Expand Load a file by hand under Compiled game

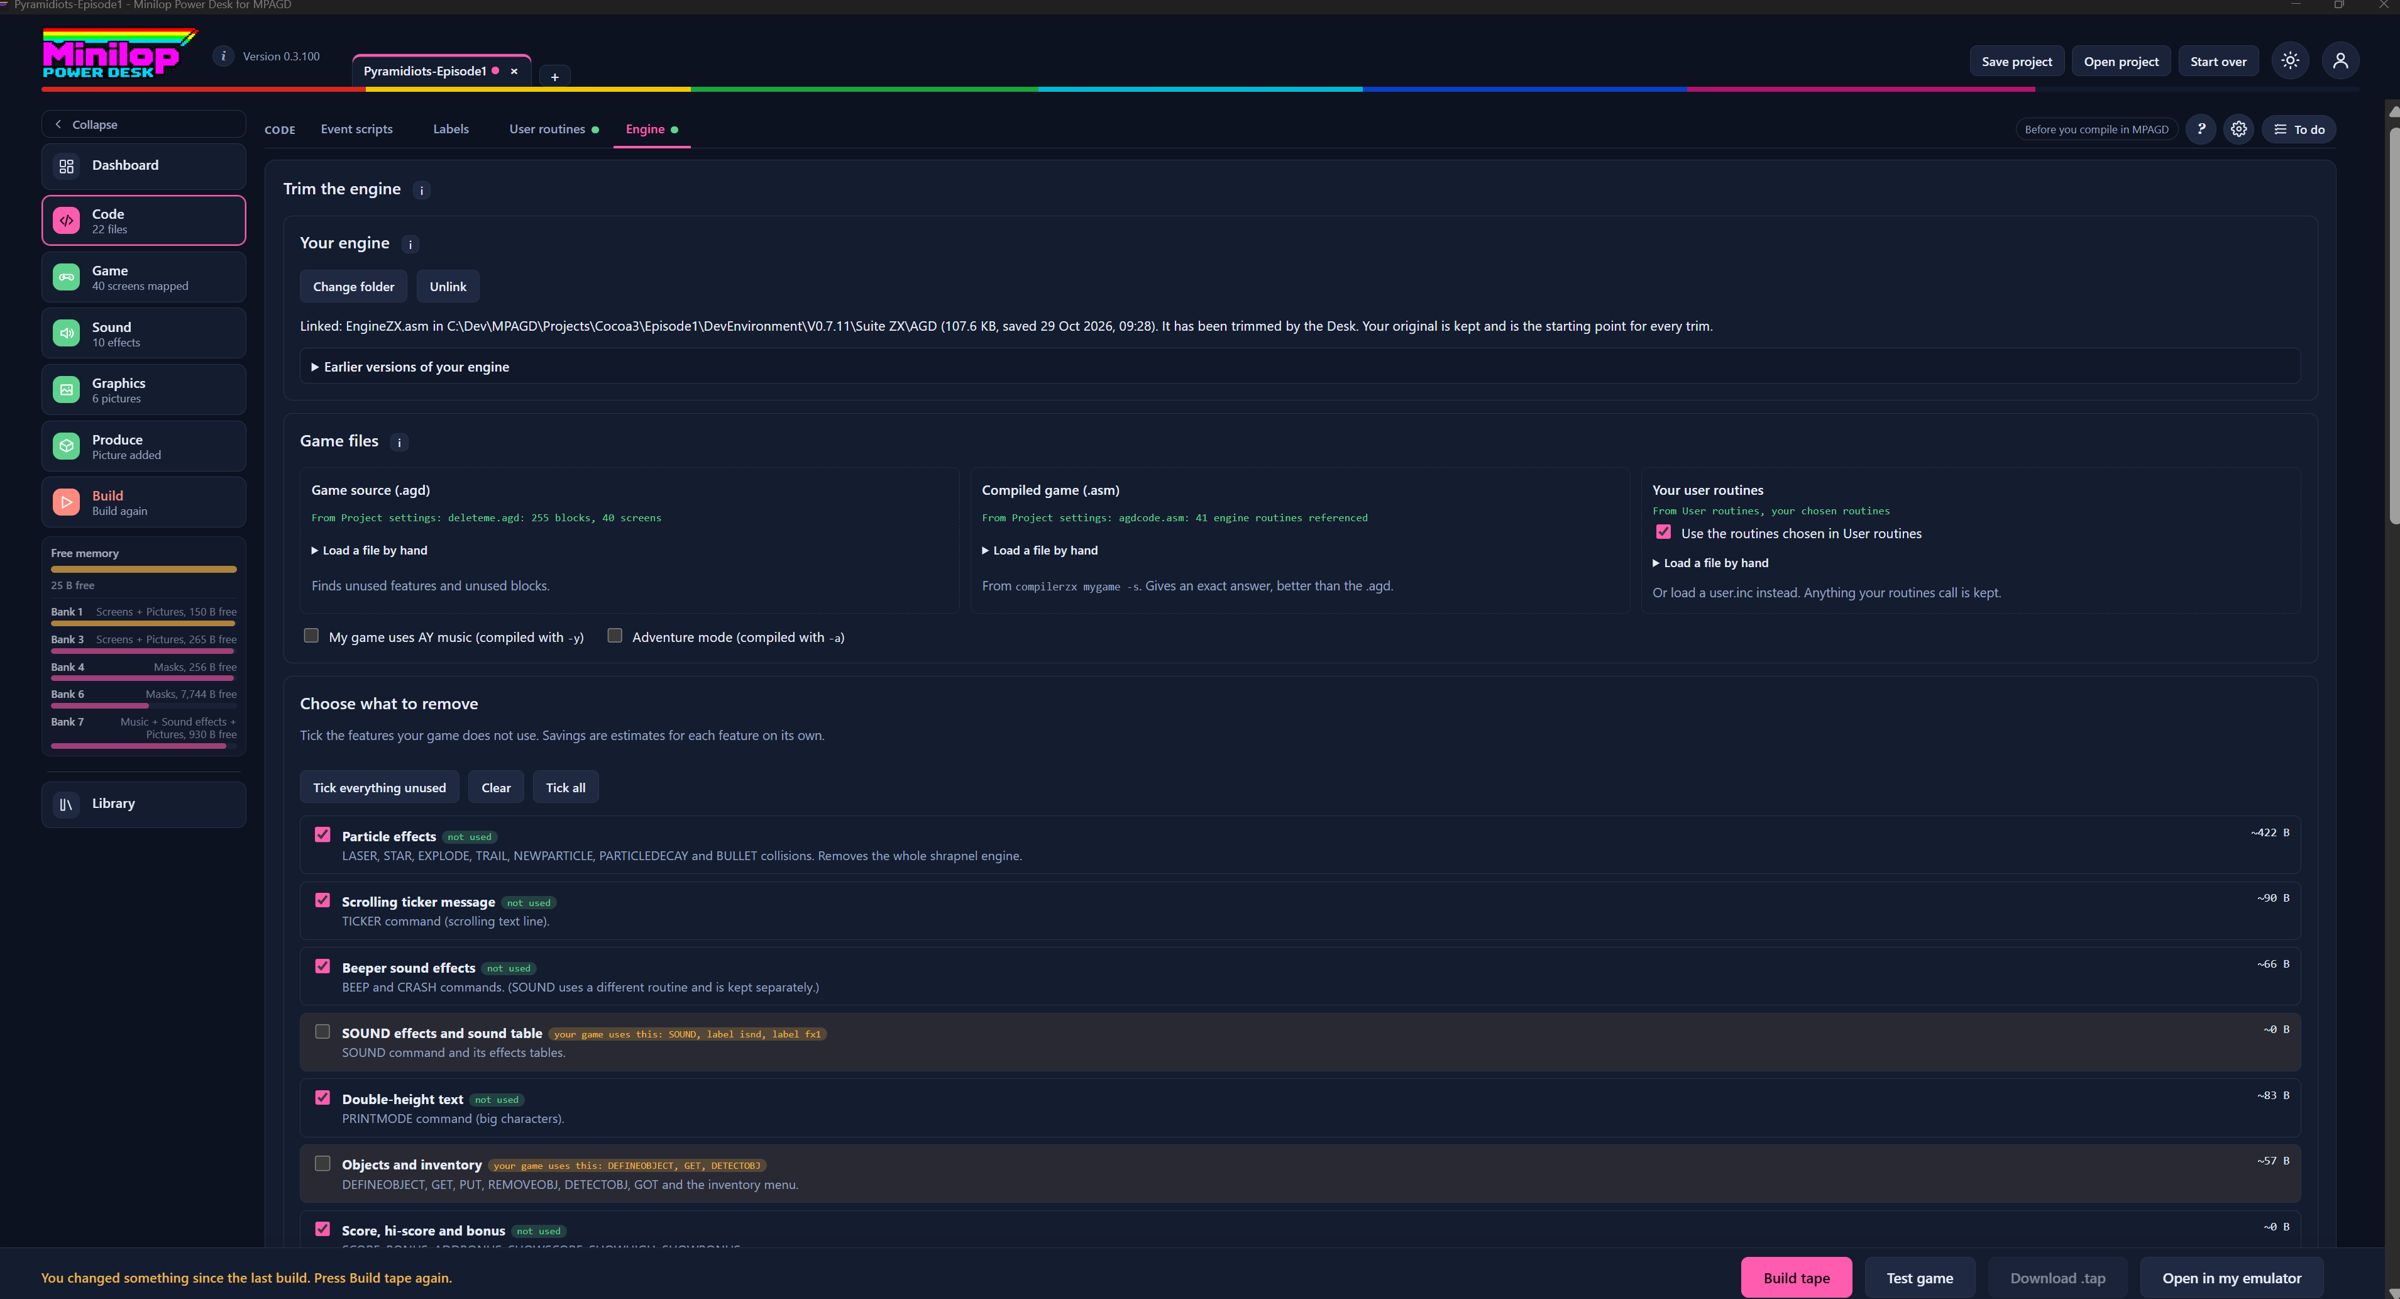pos(1040,550)
